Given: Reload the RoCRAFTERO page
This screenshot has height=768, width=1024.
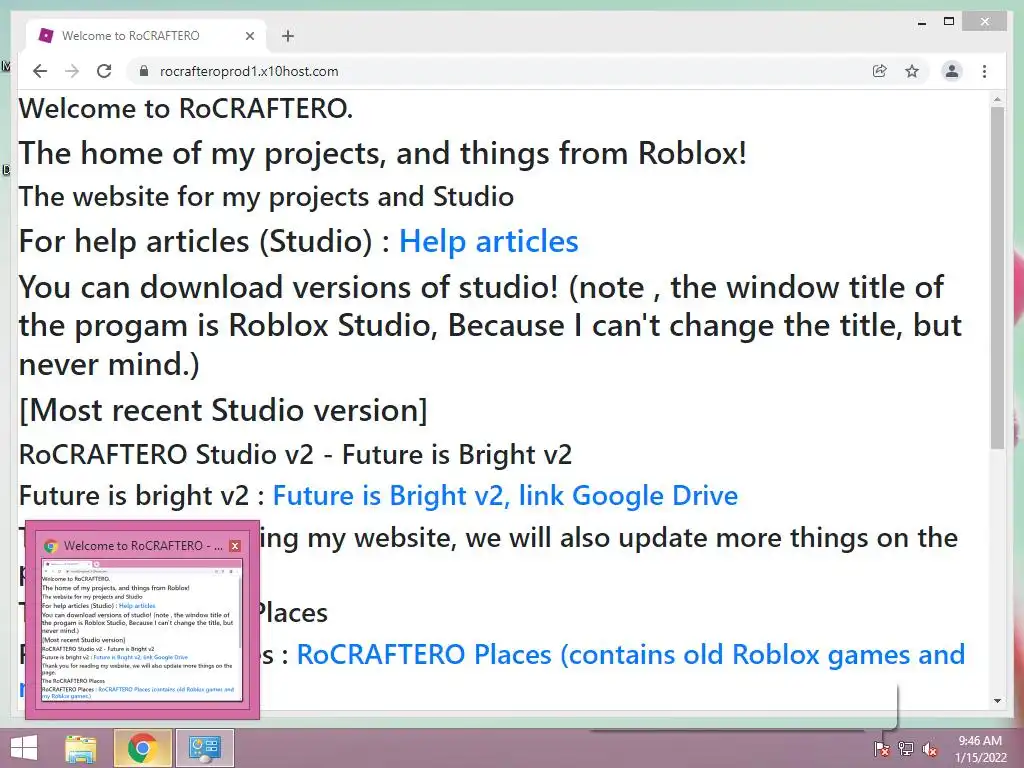Looking at the screenshot, I should tap(104, 71).
